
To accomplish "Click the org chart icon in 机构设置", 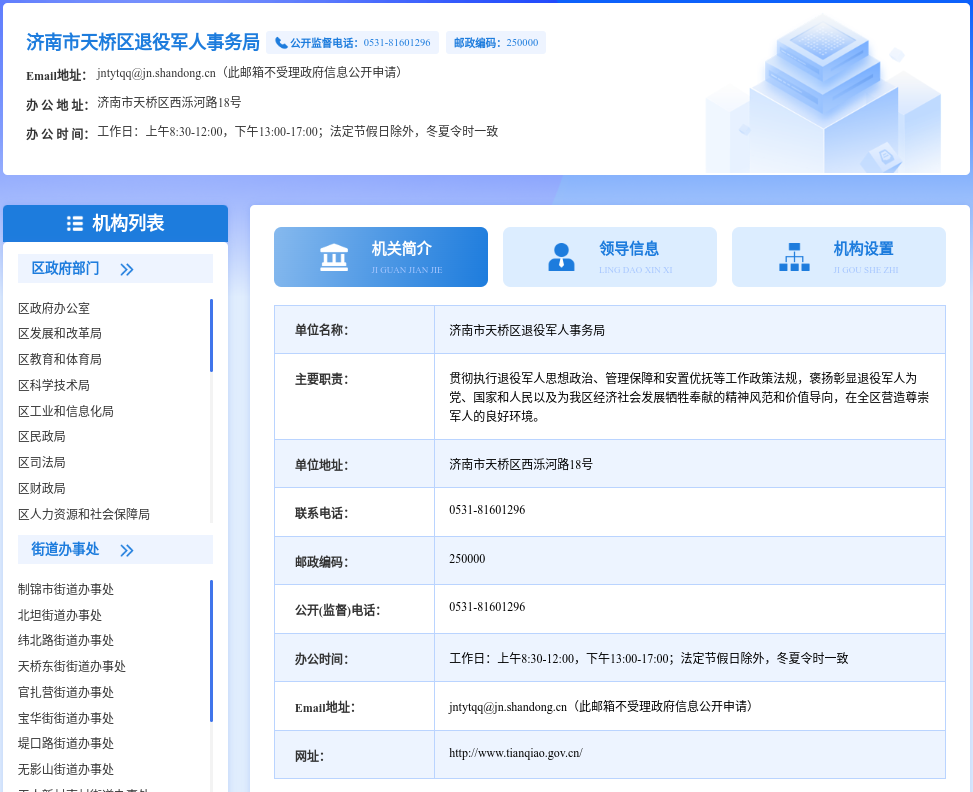I will coord(794,257).
